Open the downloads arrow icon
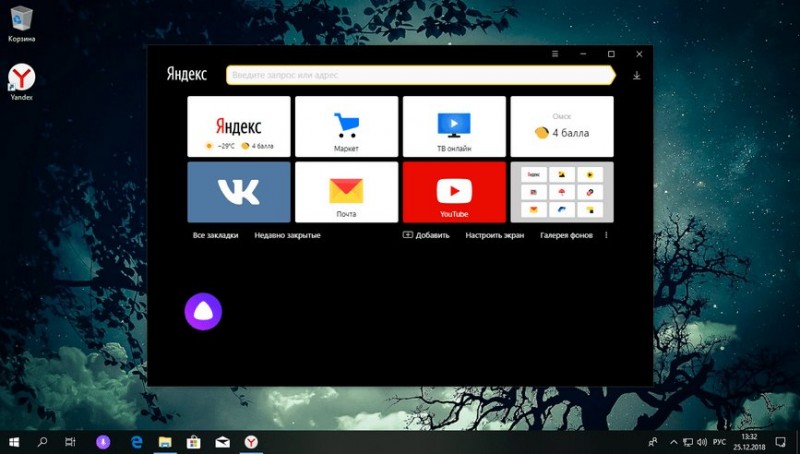Viewport: 800px width, 454px height. coord(637,76)
